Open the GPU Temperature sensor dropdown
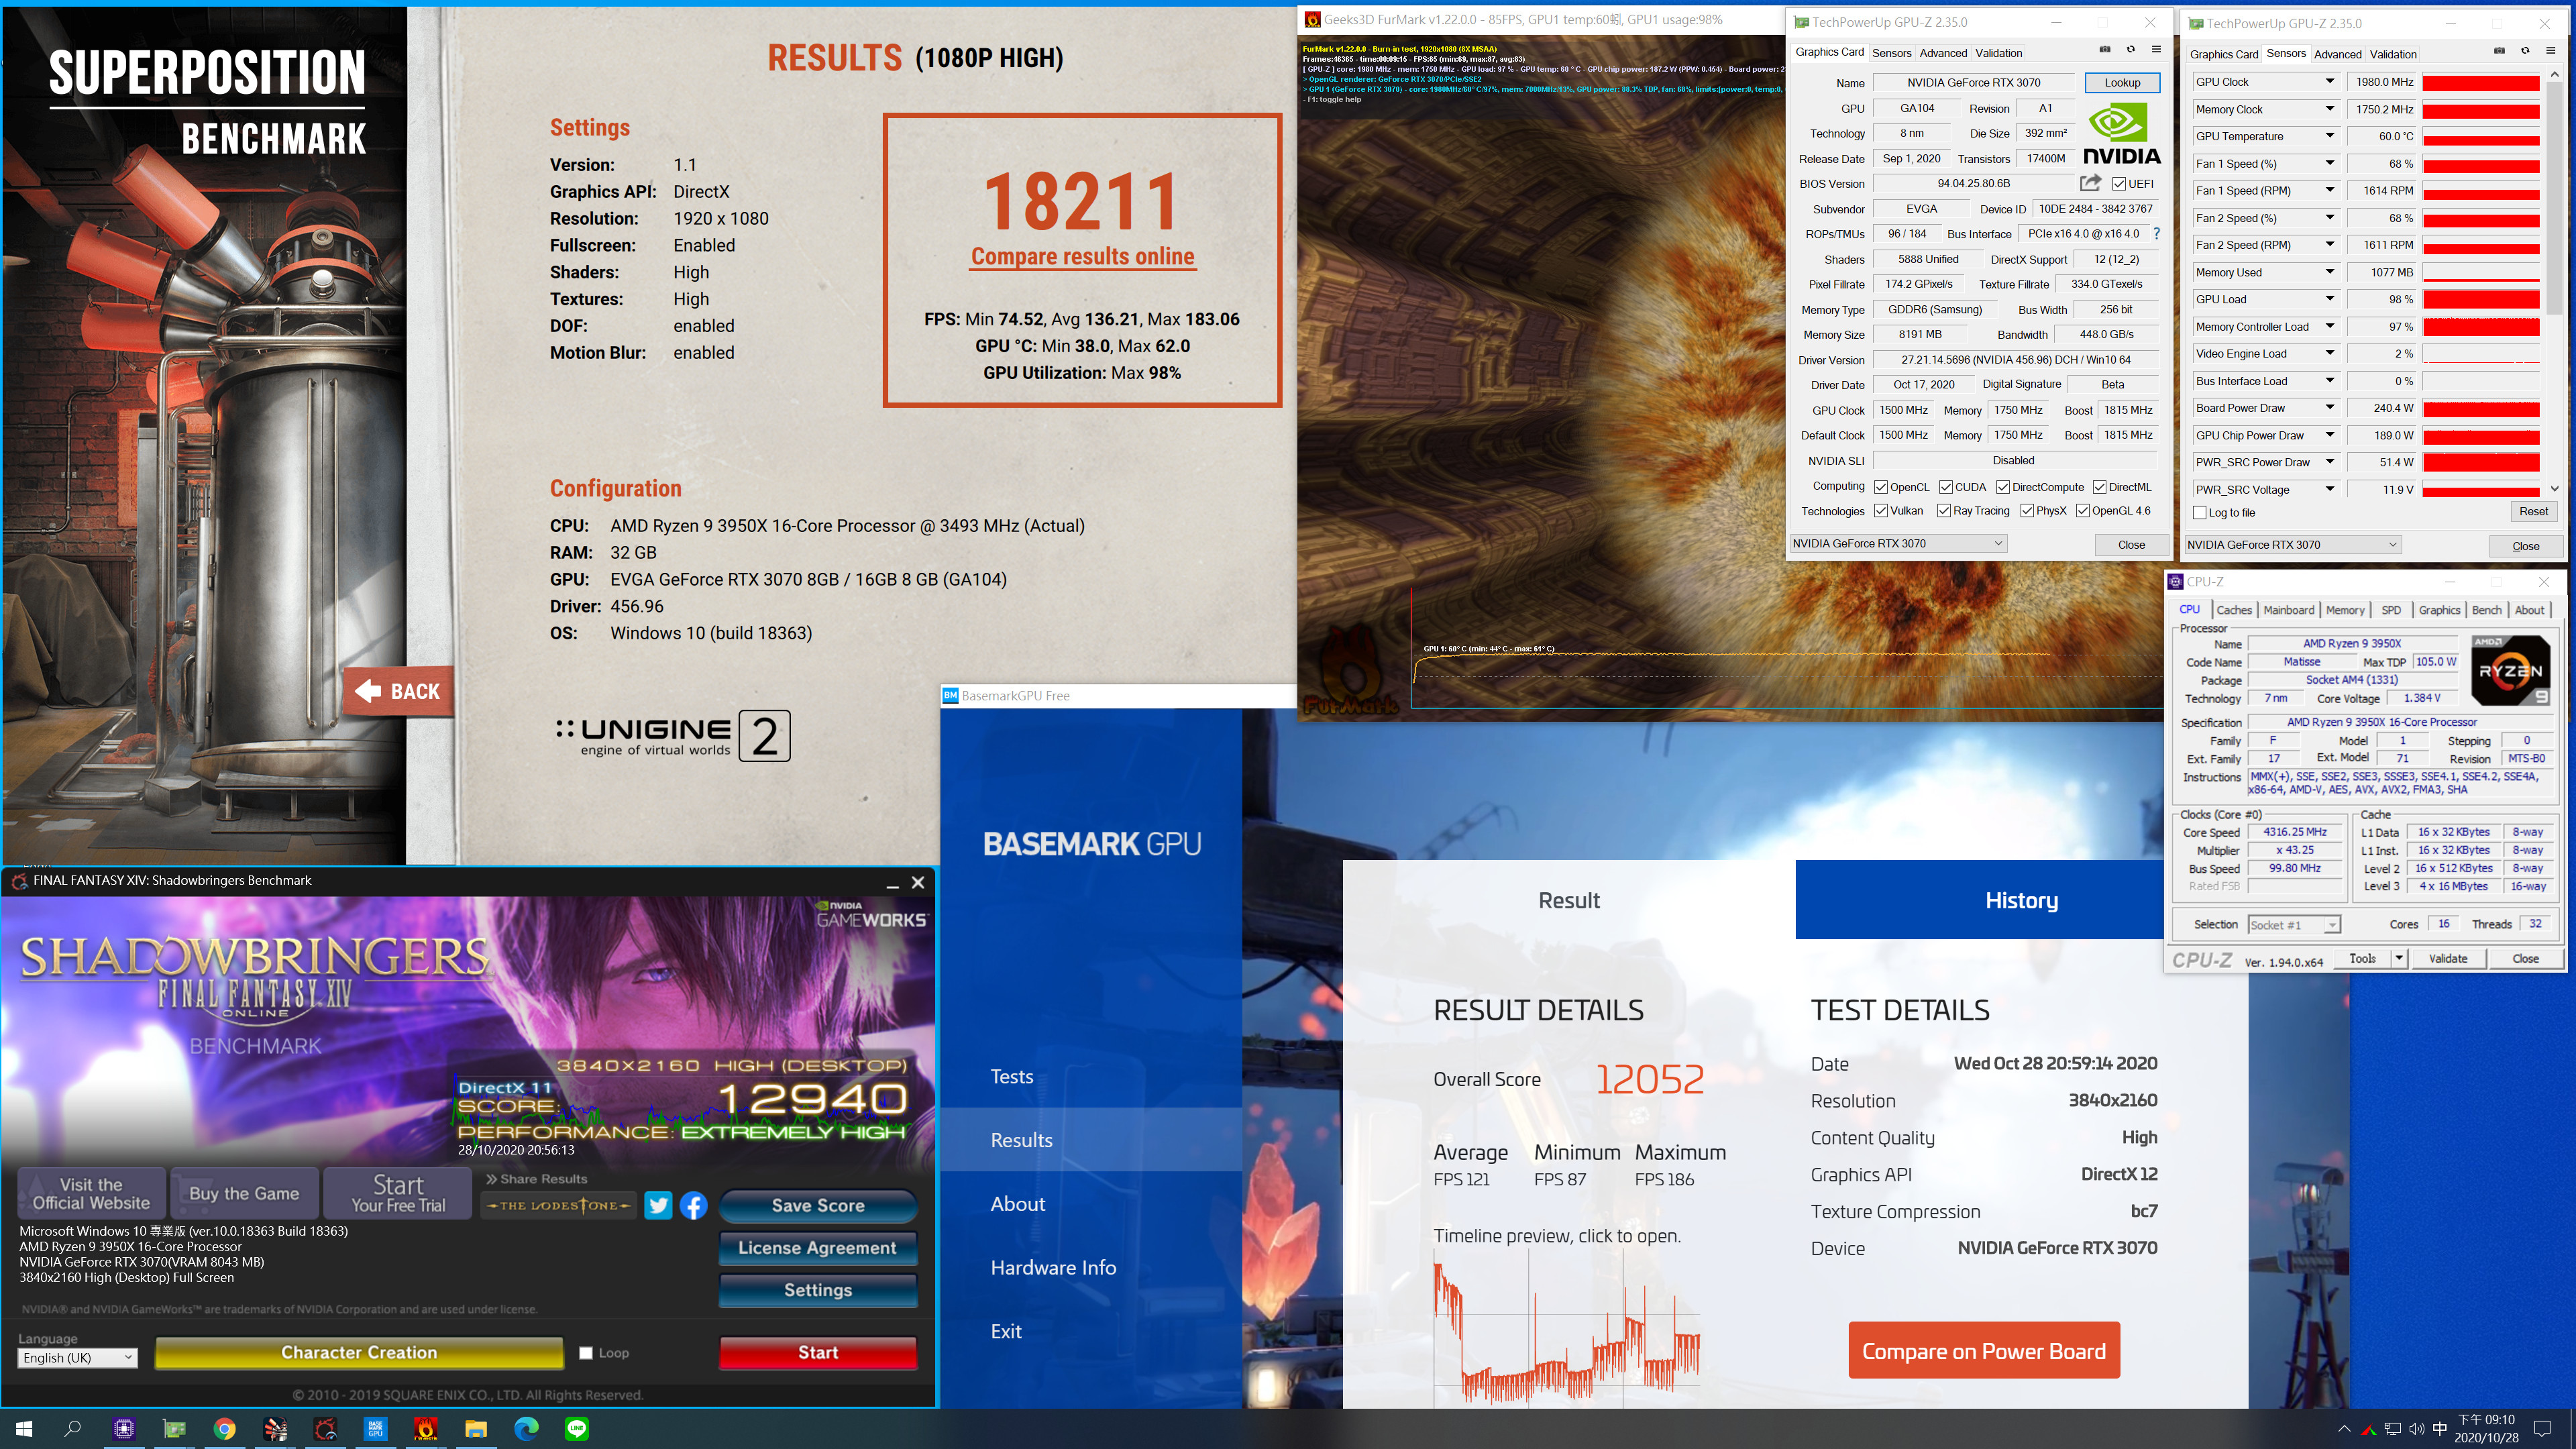 click(x=2329, y=136)
